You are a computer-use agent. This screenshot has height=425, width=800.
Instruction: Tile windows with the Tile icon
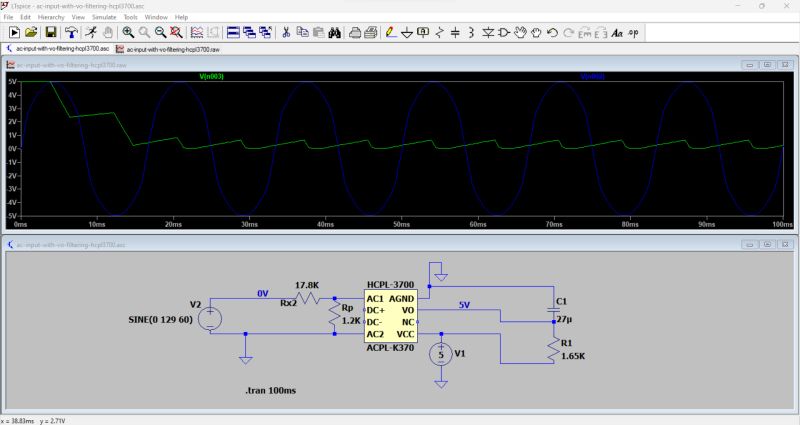point(233,33)
